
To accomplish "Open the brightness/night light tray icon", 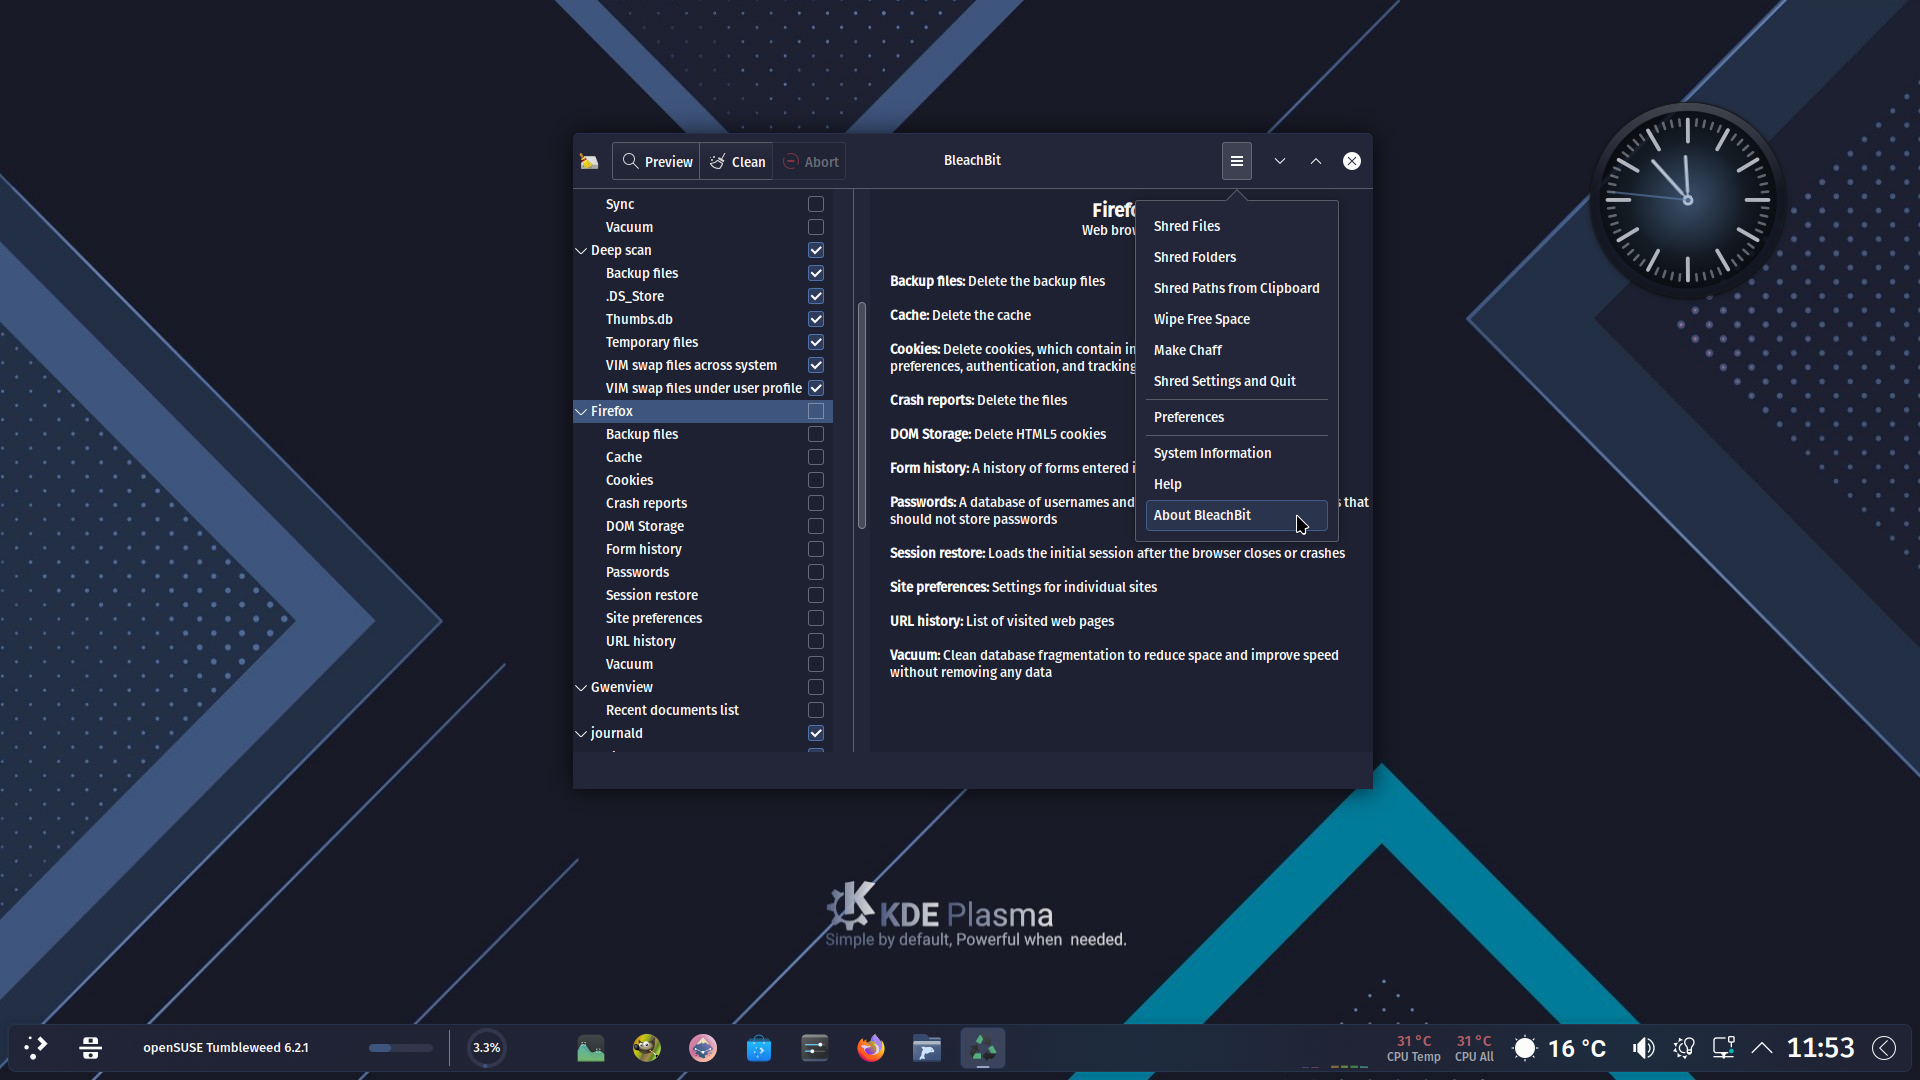I will 1683,1048.
